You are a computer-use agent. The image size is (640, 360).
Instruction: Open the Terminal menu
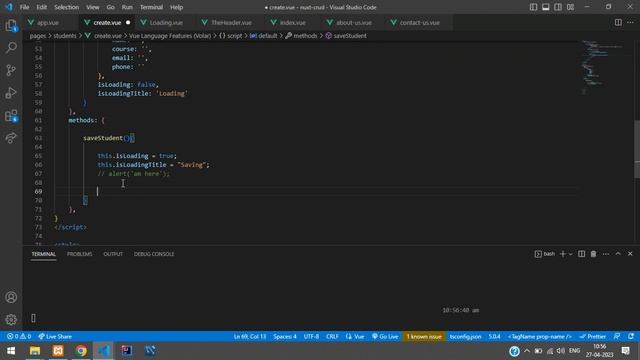click(151, 7)
